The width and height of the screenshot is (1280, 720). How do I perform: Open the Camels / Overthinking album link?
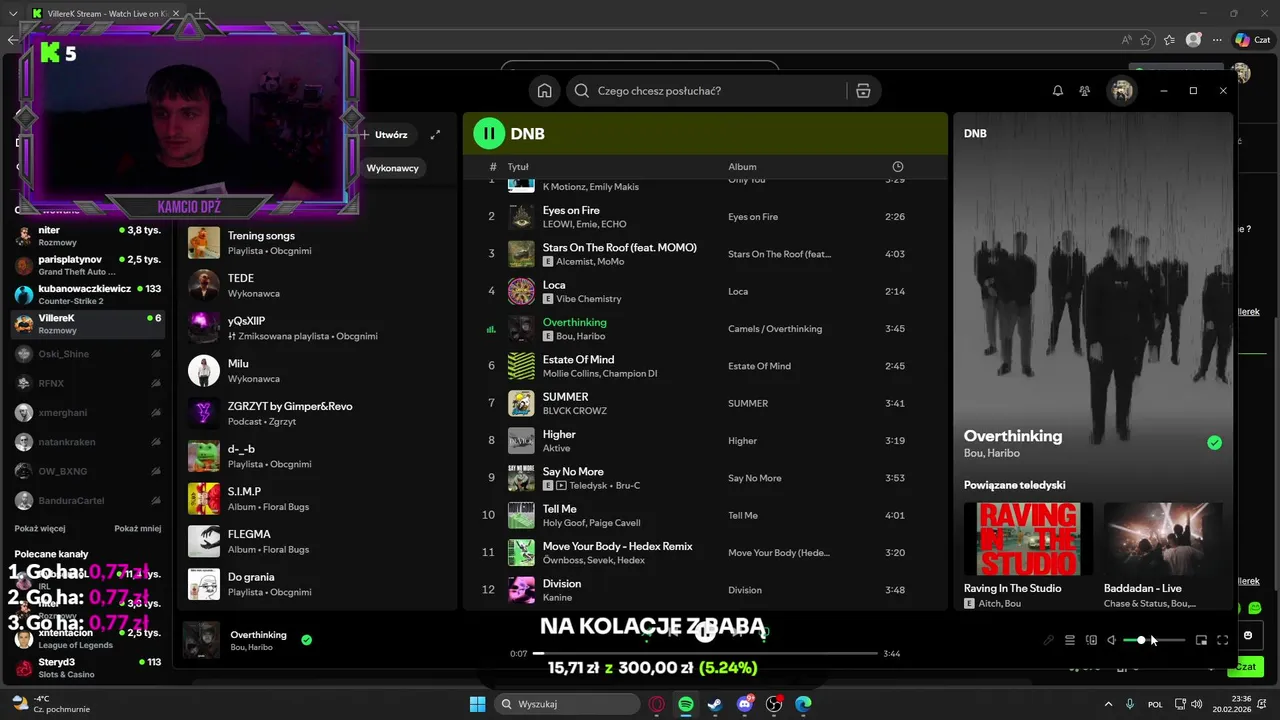[775, 329]
